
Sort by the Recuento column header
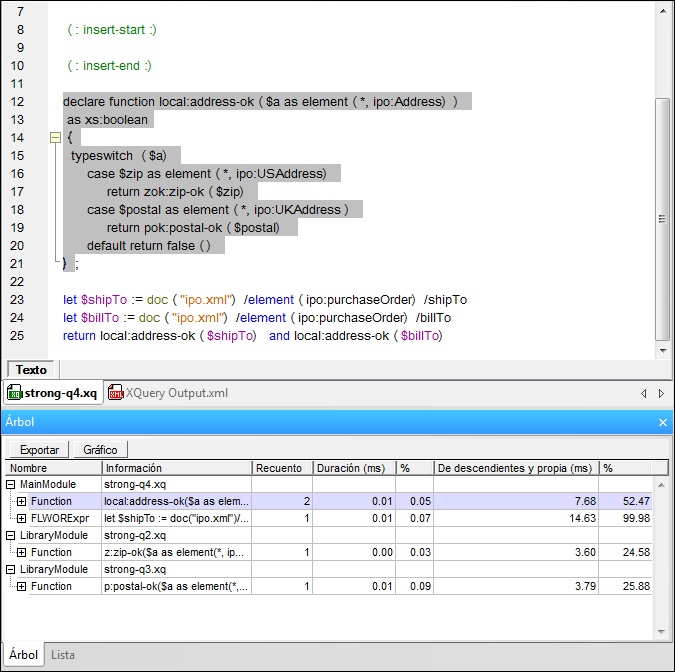(281, 468)
